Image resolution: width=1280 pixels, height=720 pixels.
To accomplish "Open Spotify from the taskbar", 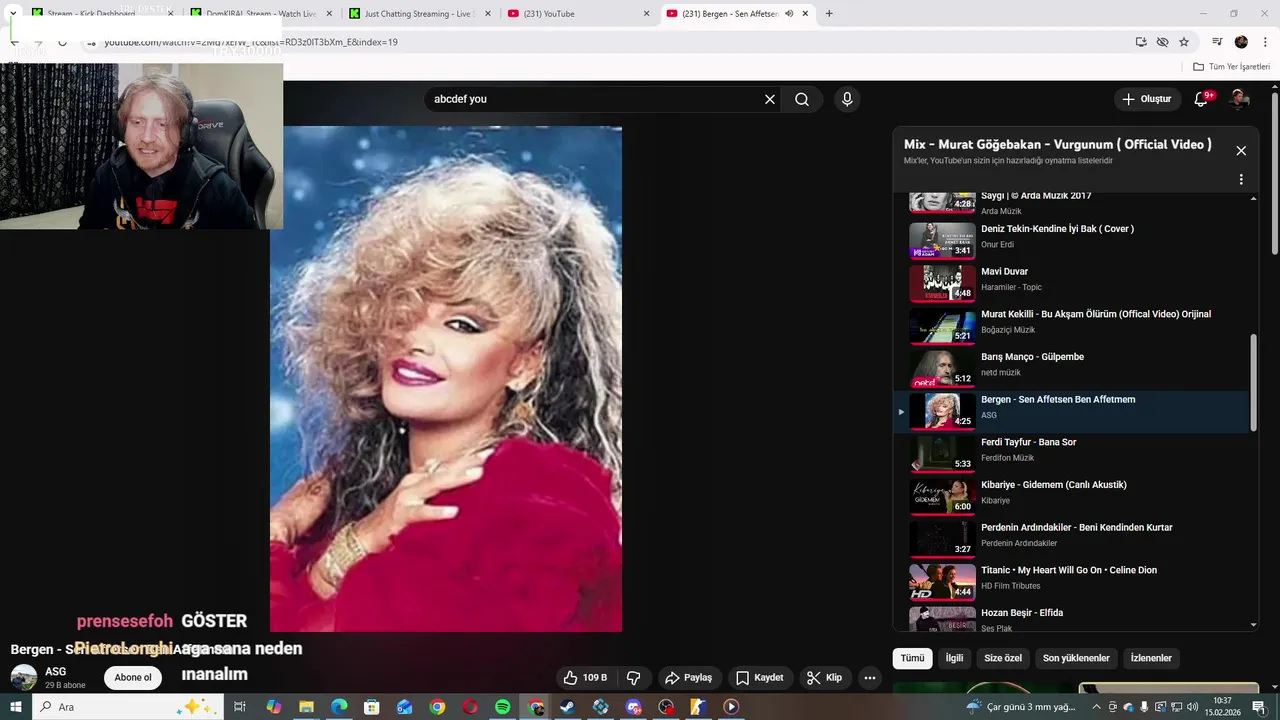I will point(503,707).
